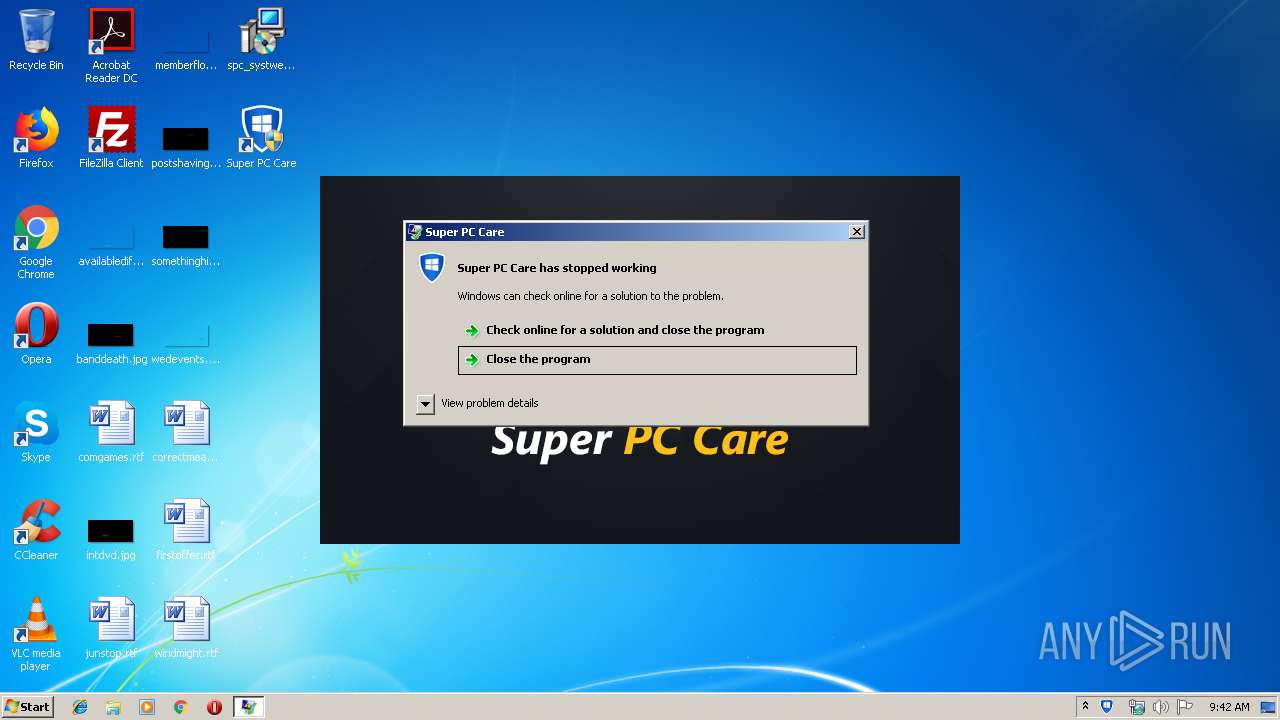Open the clock showing 9:42 AM
This screenshot has height=720, width=1280.
1229,707
